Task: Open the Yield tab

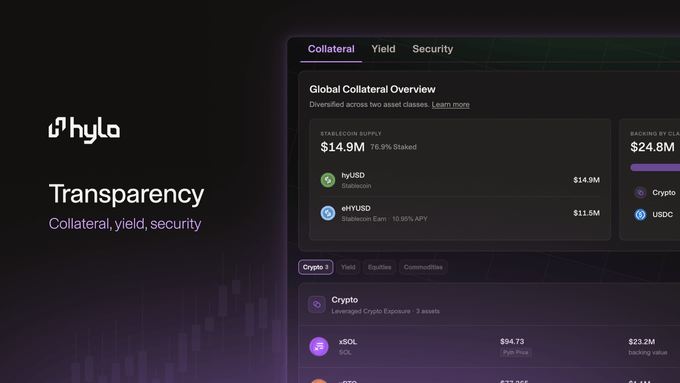Action: pyautogui.click(x=383, y=49)
